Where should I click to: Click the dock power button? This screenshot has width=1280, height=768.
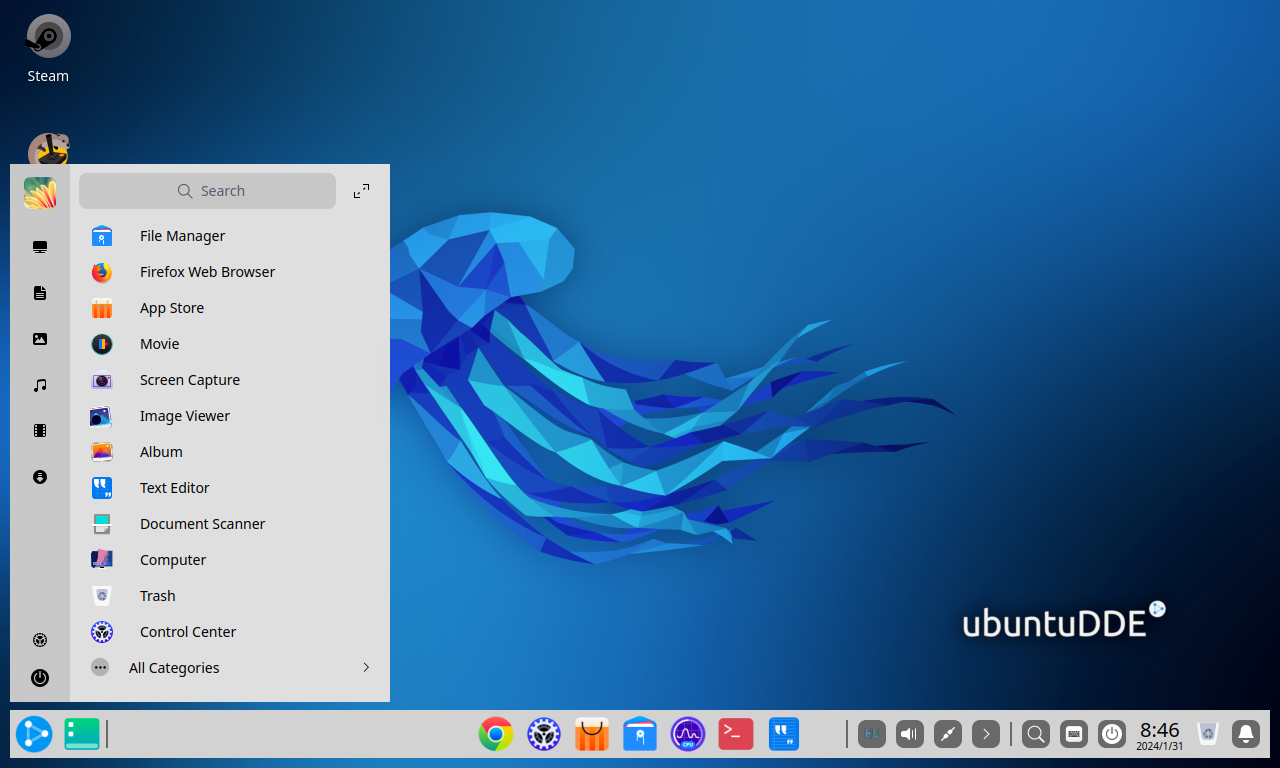1112,734
